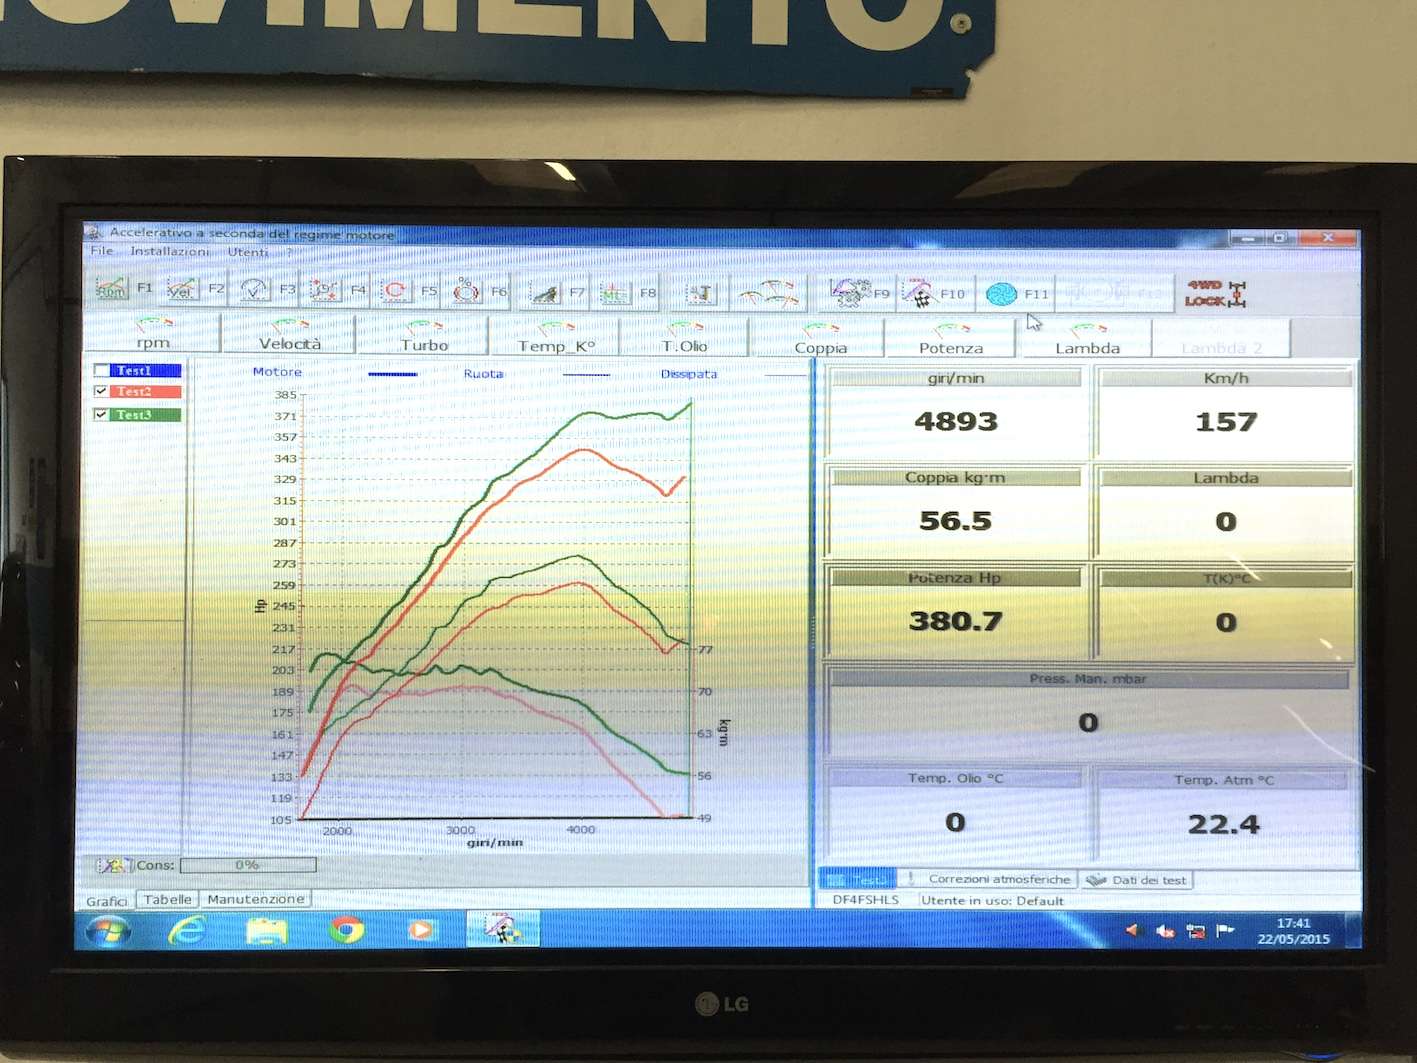Open the Installazioni menu
The height and width of the screenshot is (1063, 1417).
169,252
